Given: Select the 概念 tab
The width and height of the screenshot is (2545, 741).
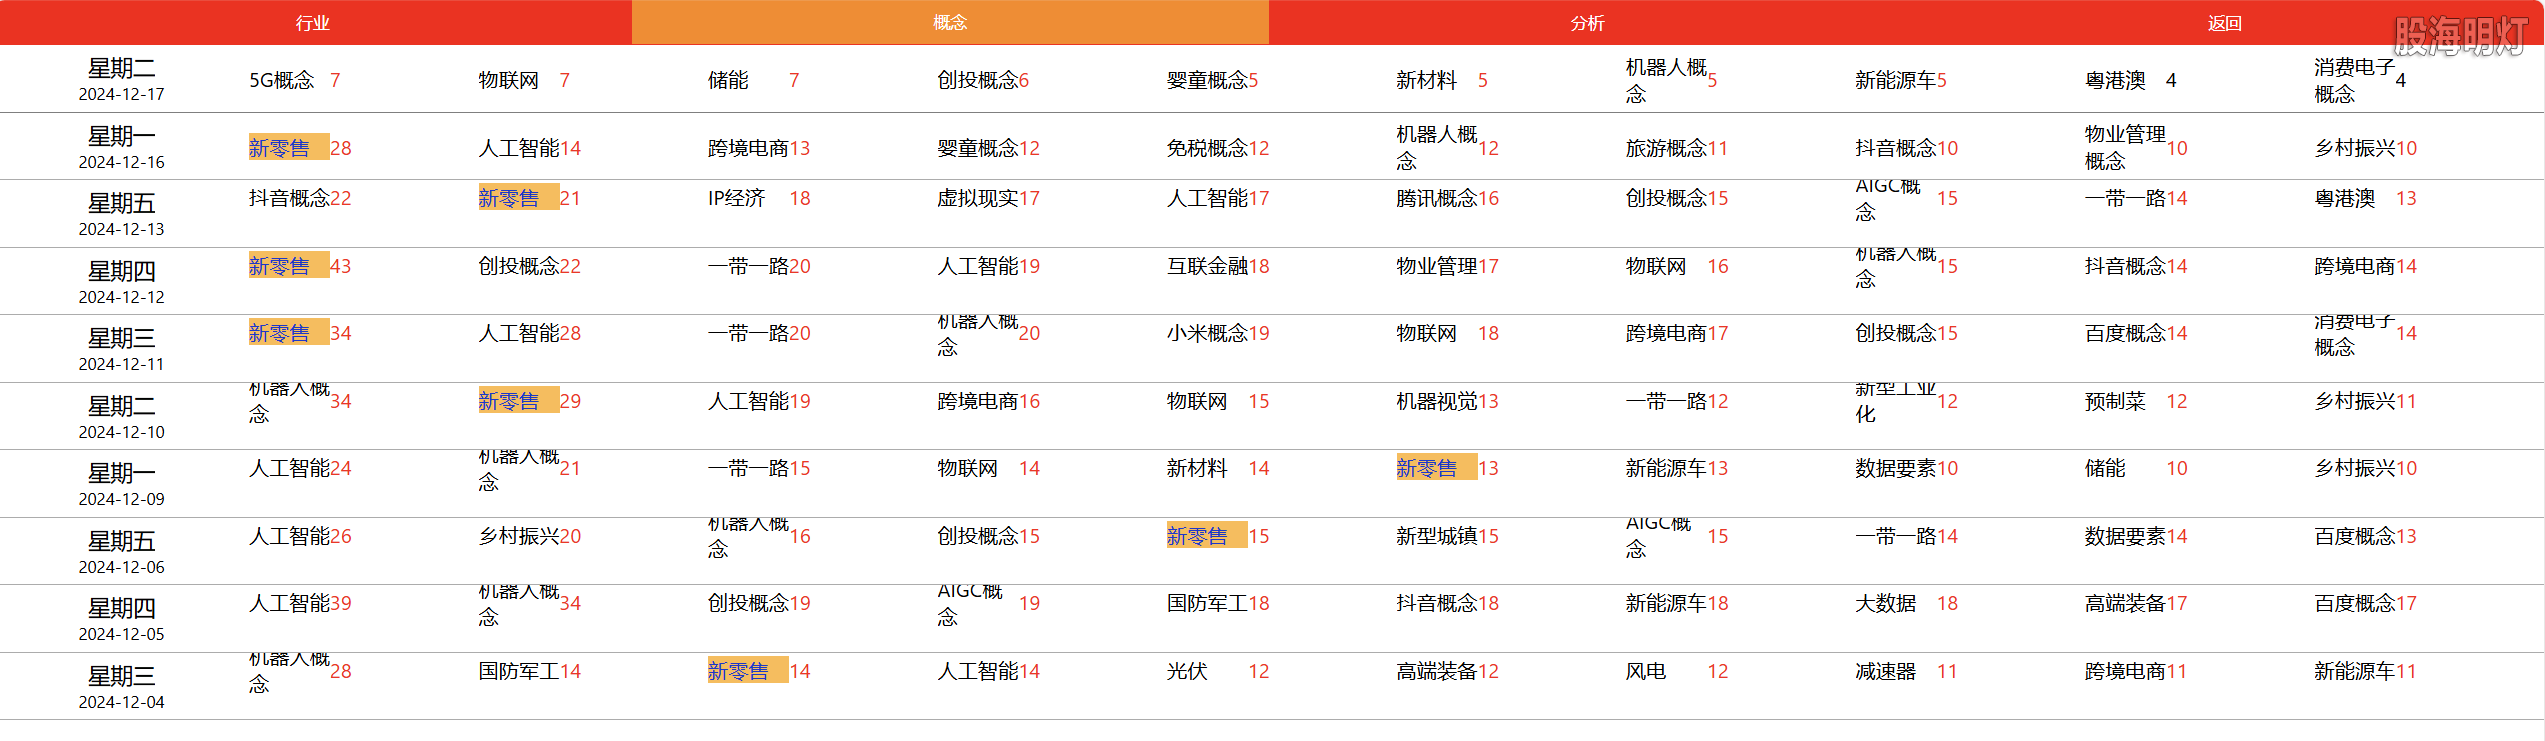Looking at the screenshot, I should click(x=949, y=23).
